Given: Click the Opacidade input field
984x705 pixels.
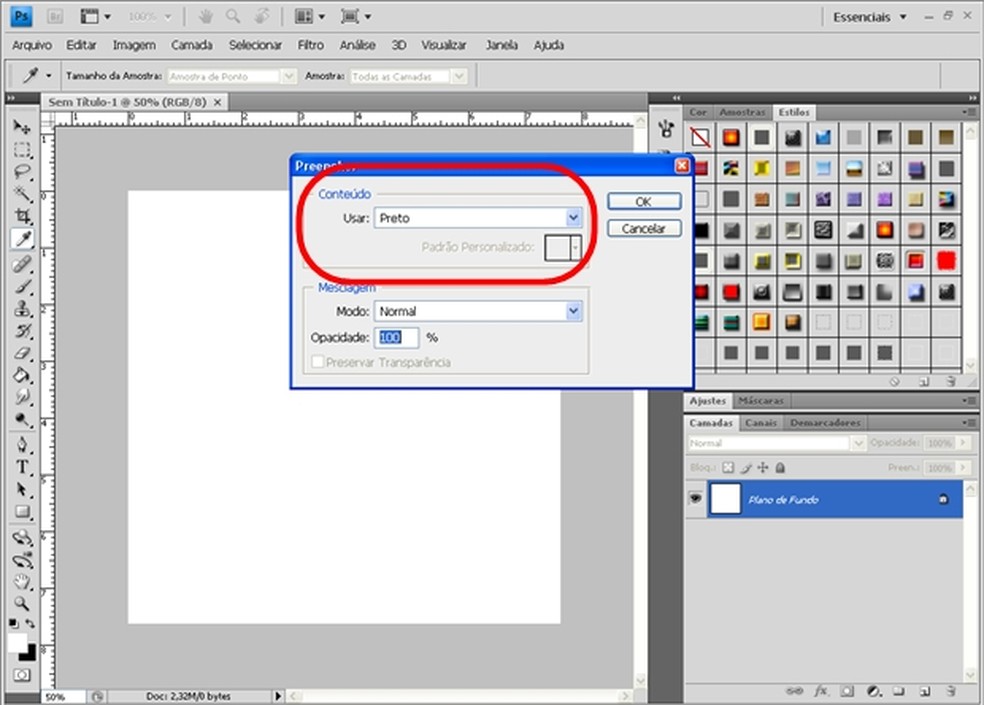Looking at the screenshot, I should (397, 338).
